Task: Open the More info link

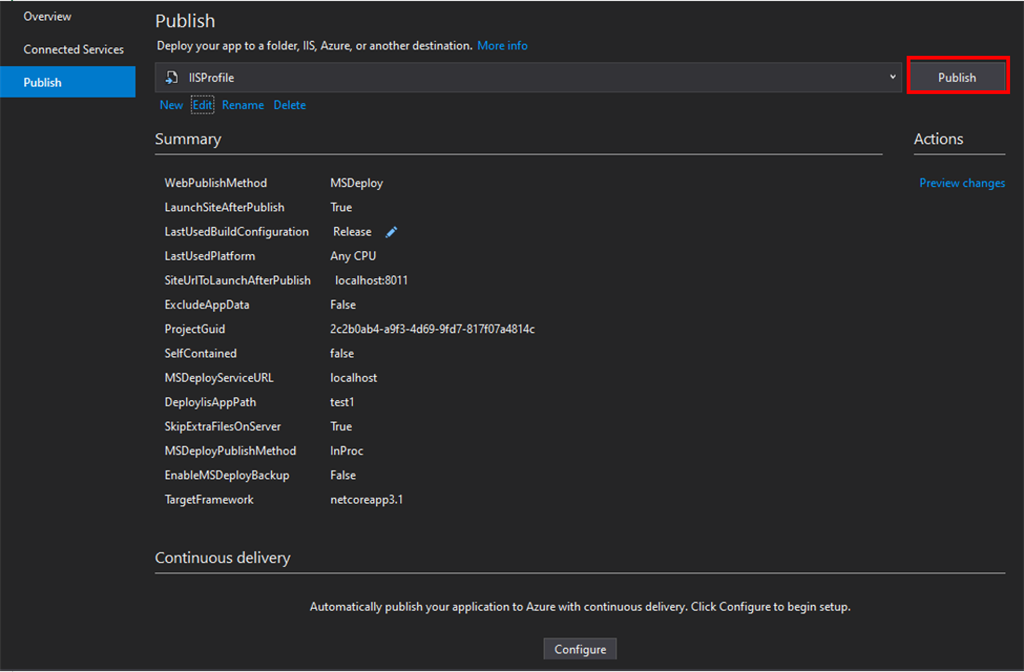Action: 502,46
